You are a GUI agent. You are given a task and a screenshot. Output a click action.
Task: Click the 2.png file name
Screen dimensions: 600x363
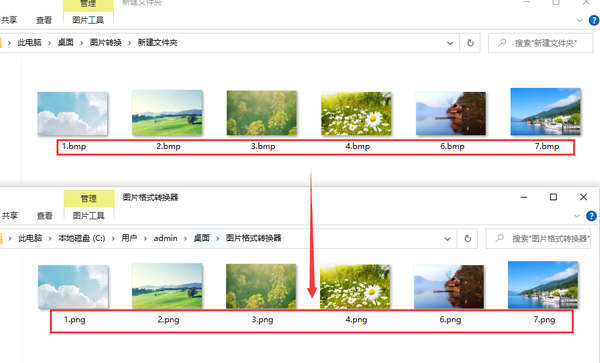click(168, 320)
